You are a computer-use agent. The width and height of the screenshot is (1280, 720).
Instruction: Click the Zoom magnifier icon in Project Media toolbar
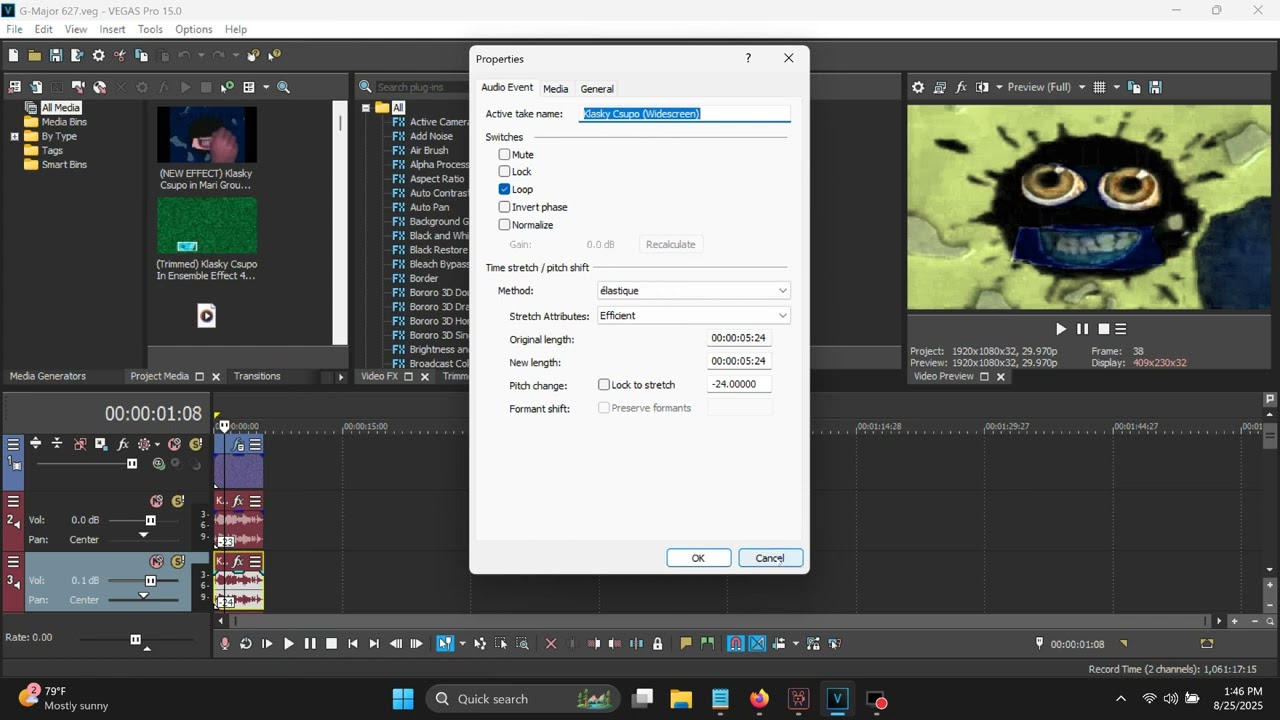coord(283,87)
